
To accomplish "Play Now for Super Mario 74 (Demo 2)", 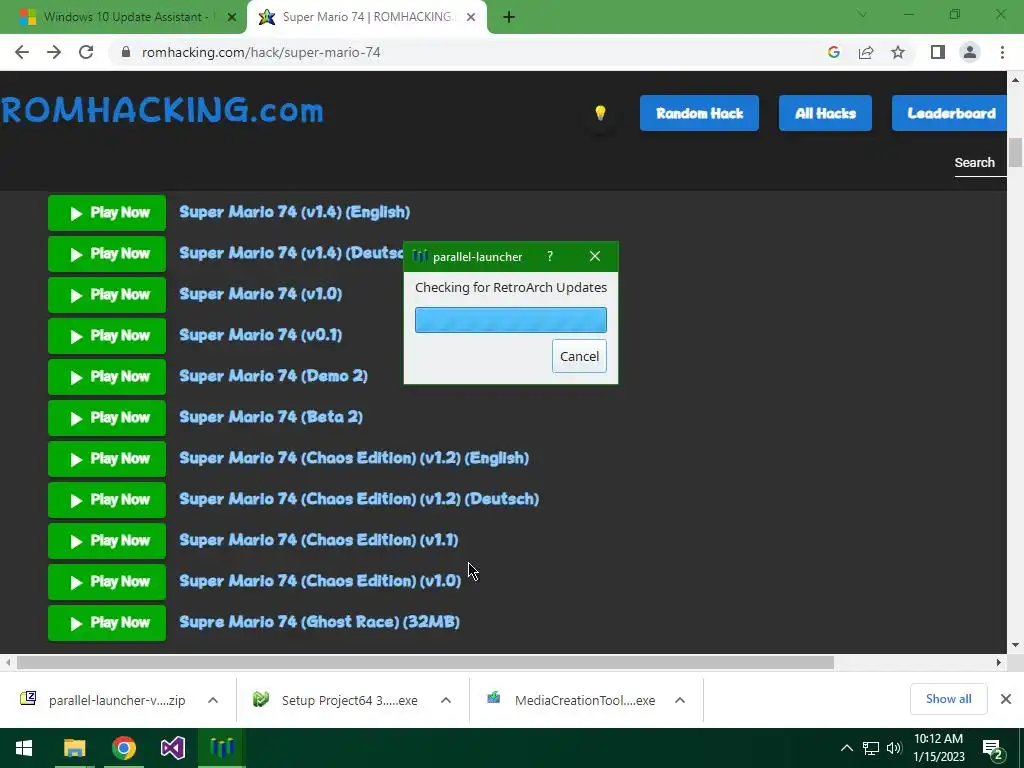I will coord(107,377).
